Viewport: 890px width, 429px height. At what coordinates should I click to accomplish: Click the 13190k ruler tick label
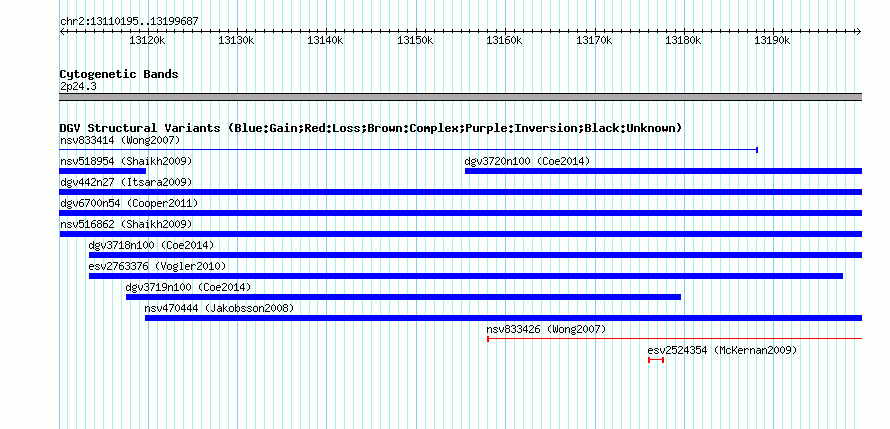coord(773,40)
